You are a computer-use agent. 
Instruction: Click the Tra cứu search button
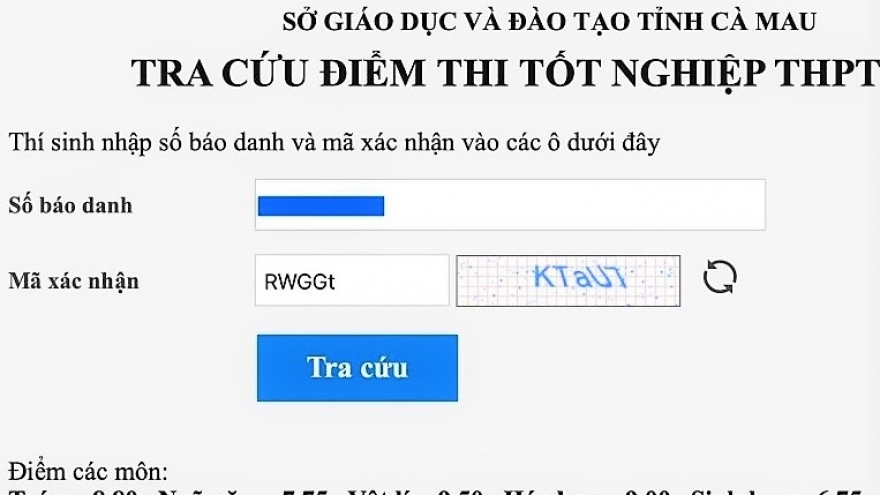pyautogui.click(x=358, y=368)
